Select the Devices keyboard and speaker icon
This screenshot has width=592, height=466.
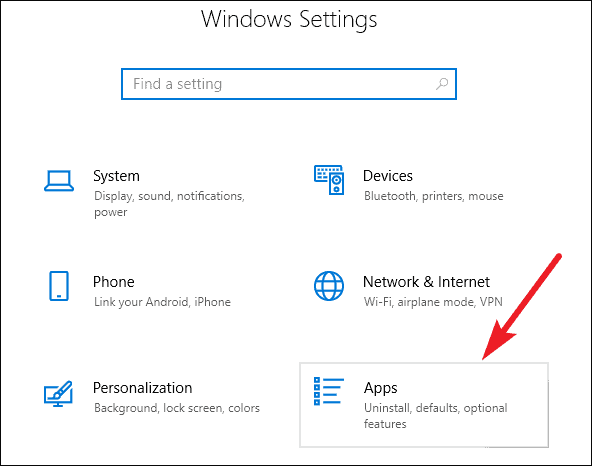coord(329,180)
